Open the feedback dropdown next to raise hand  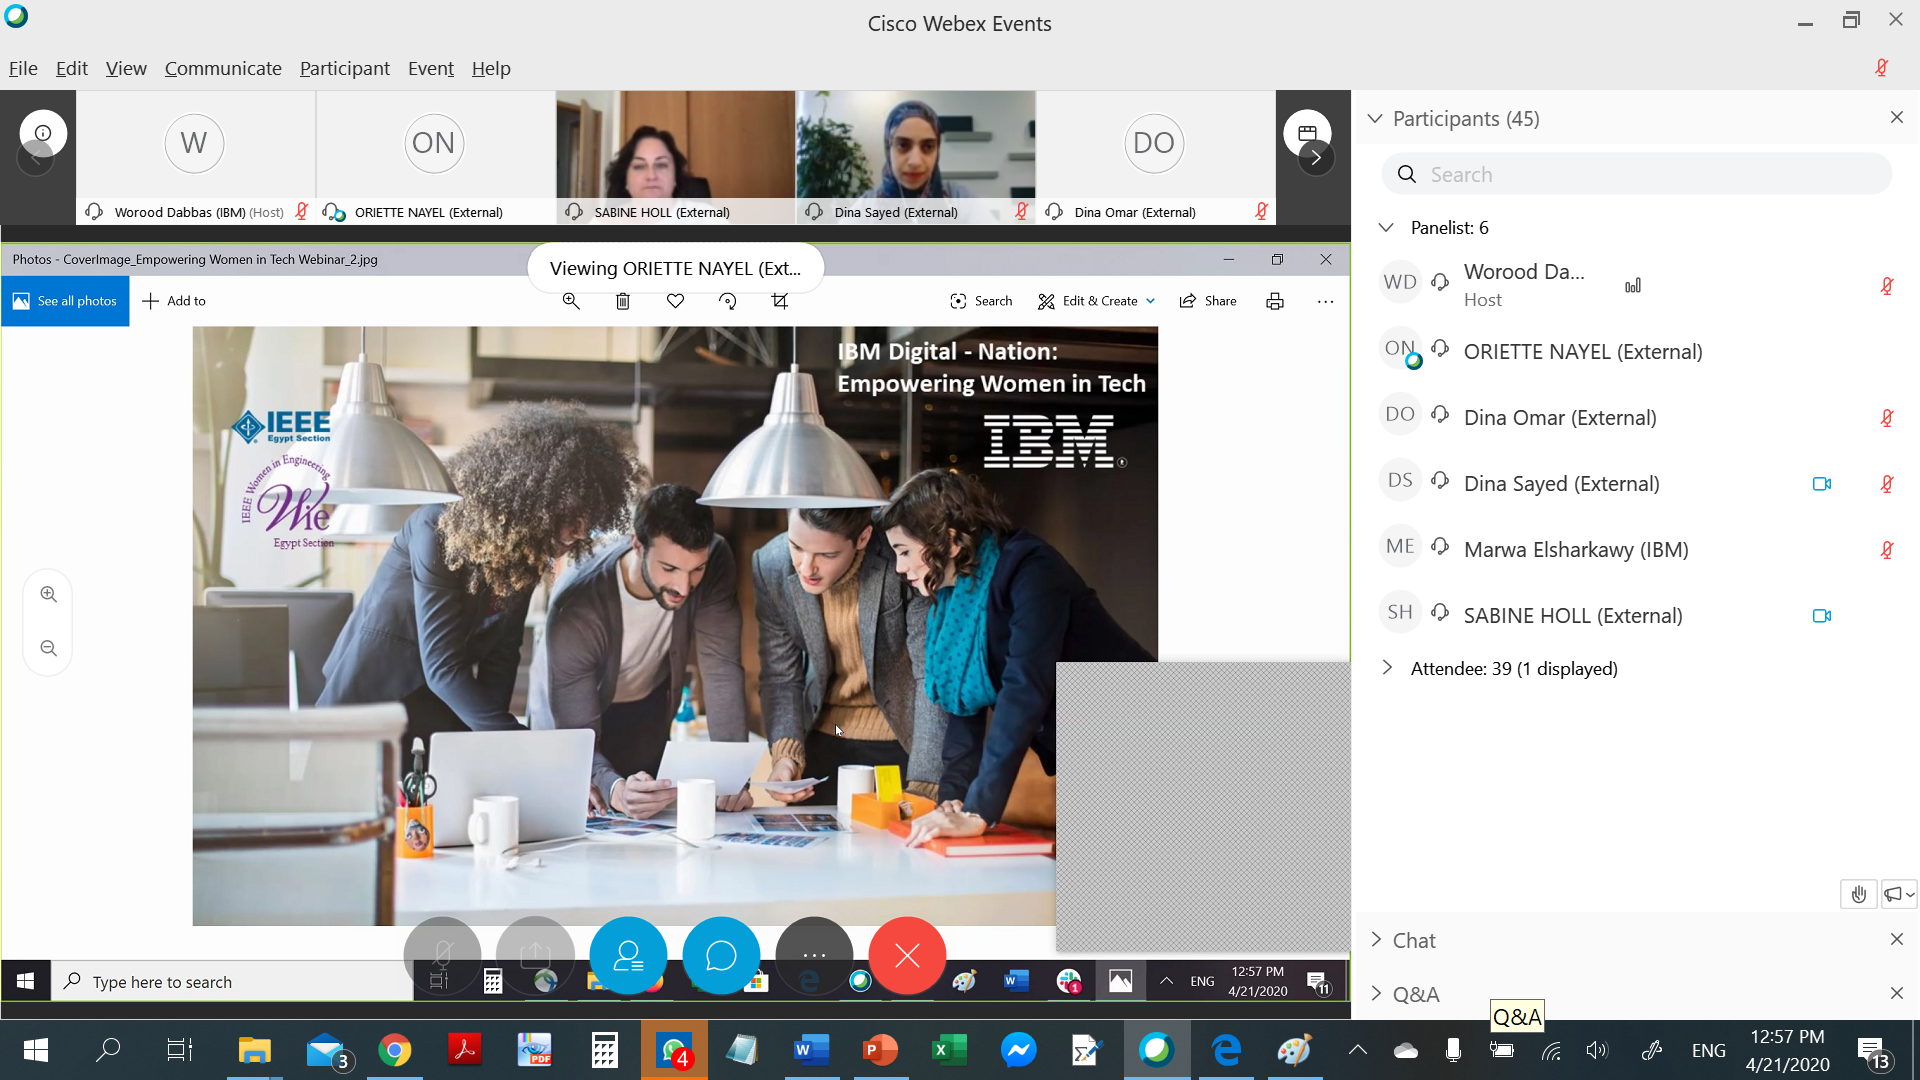coord(1899,894)
